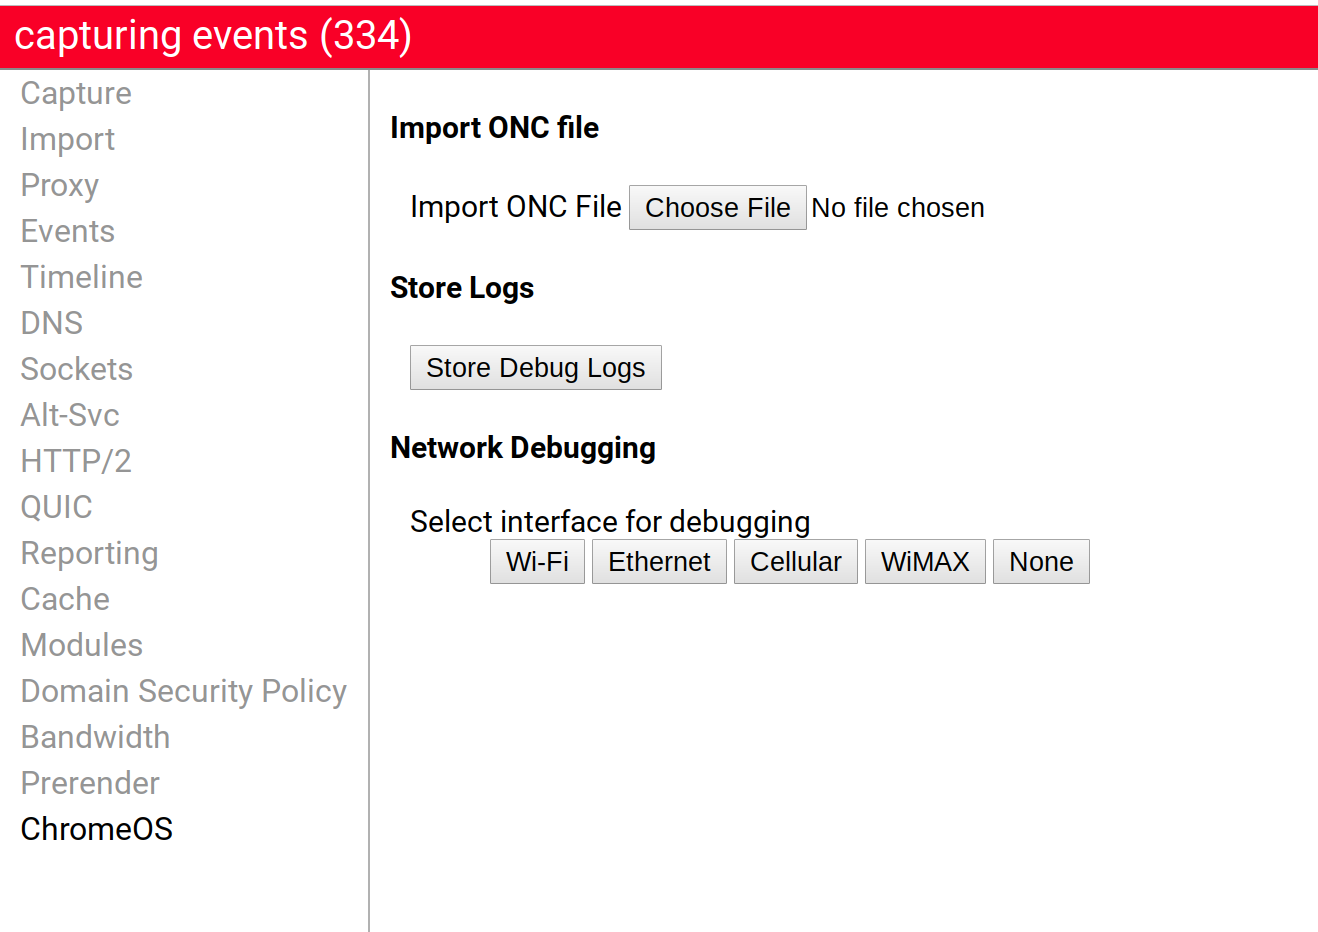The height and width of the screenshot is (932, 1318).
Task: Open the Bandwidth tab
Action: (x=96, y=737)
